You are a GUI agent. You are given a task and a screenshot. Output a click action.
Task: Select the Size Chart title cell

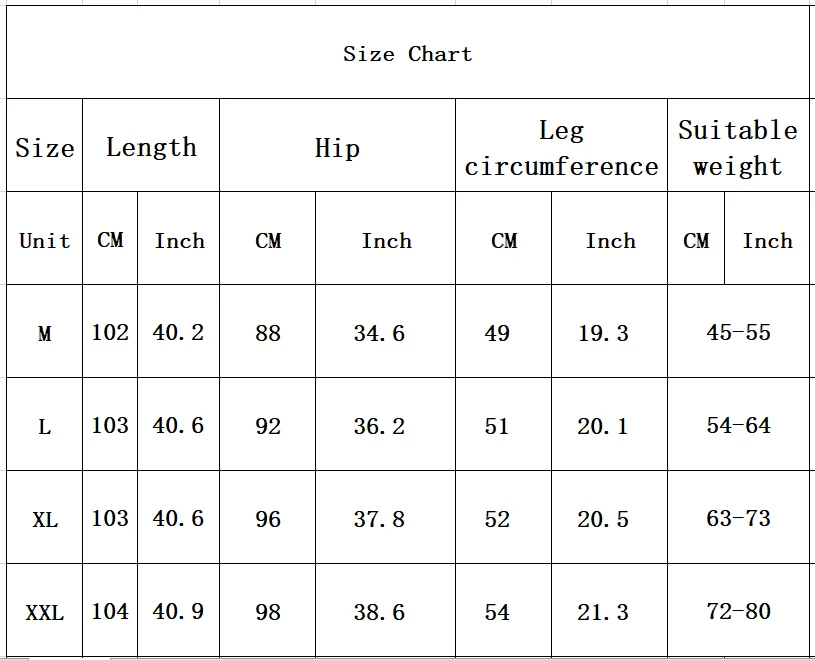(x=408, y=52)
